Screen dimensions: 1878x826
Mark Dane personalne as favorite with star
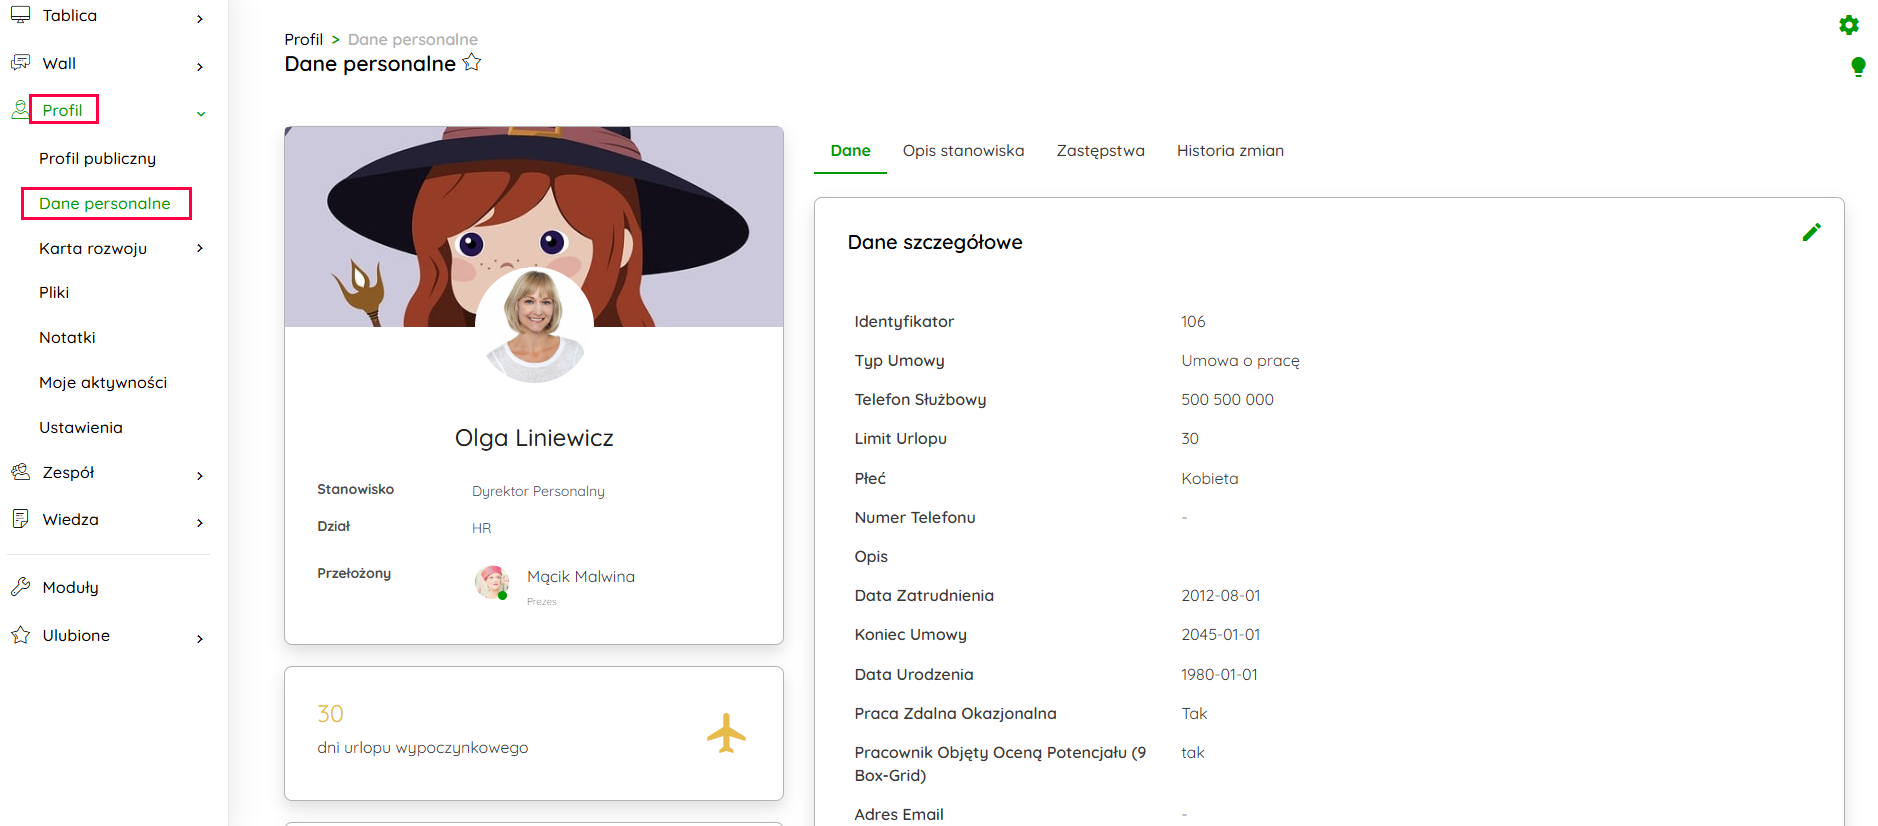click(472, 63)
